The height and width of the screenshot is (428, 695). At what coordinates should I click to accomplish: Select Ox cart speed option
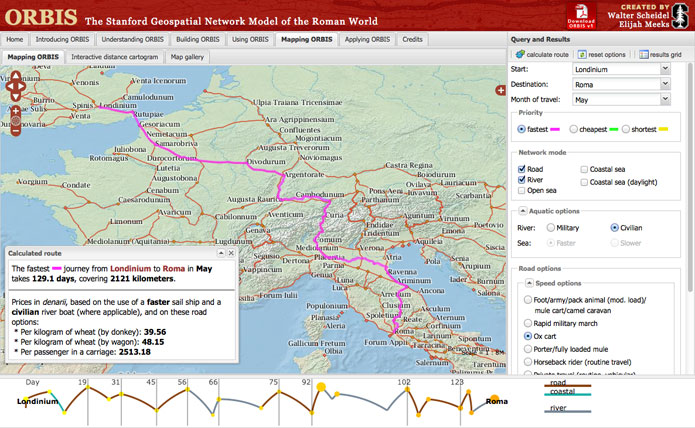pyautogui.click(x=528, y=336)
